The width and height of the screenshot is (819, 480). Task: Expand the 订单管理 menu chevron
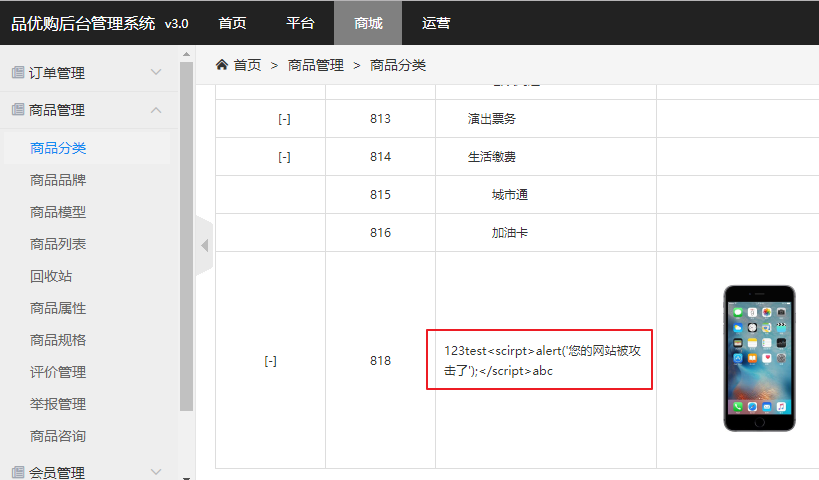pyautogui.click(x=156, y=72)
